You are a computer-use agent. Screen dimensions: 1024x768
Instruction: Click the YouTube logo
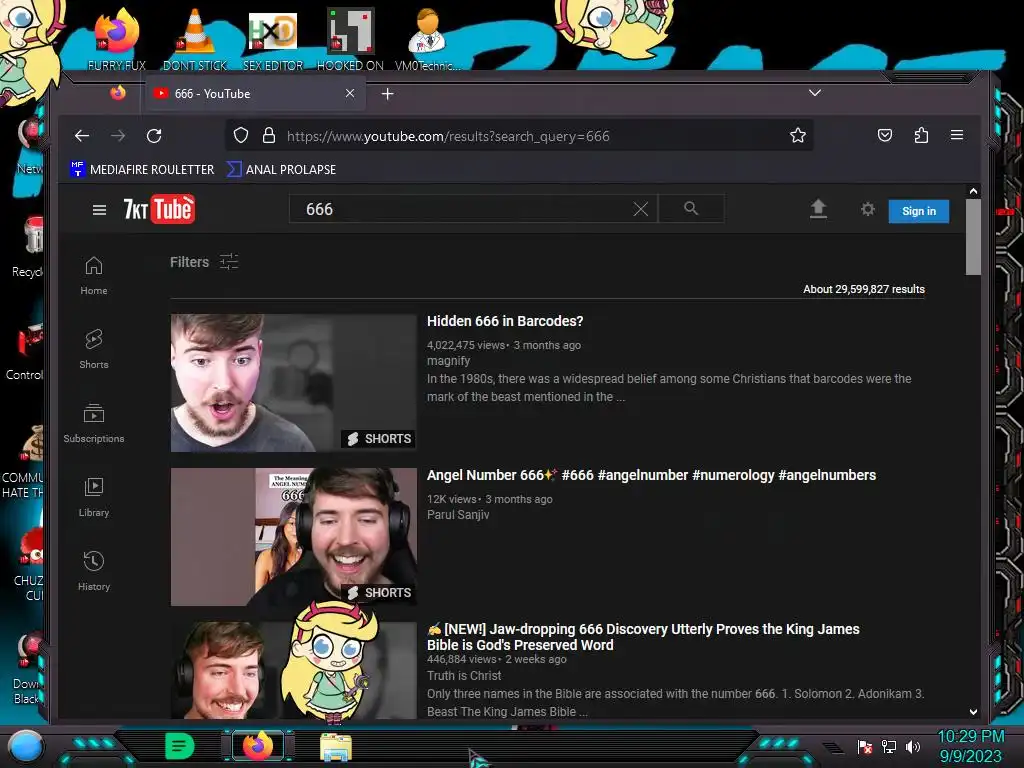click(x=159, y=209)
